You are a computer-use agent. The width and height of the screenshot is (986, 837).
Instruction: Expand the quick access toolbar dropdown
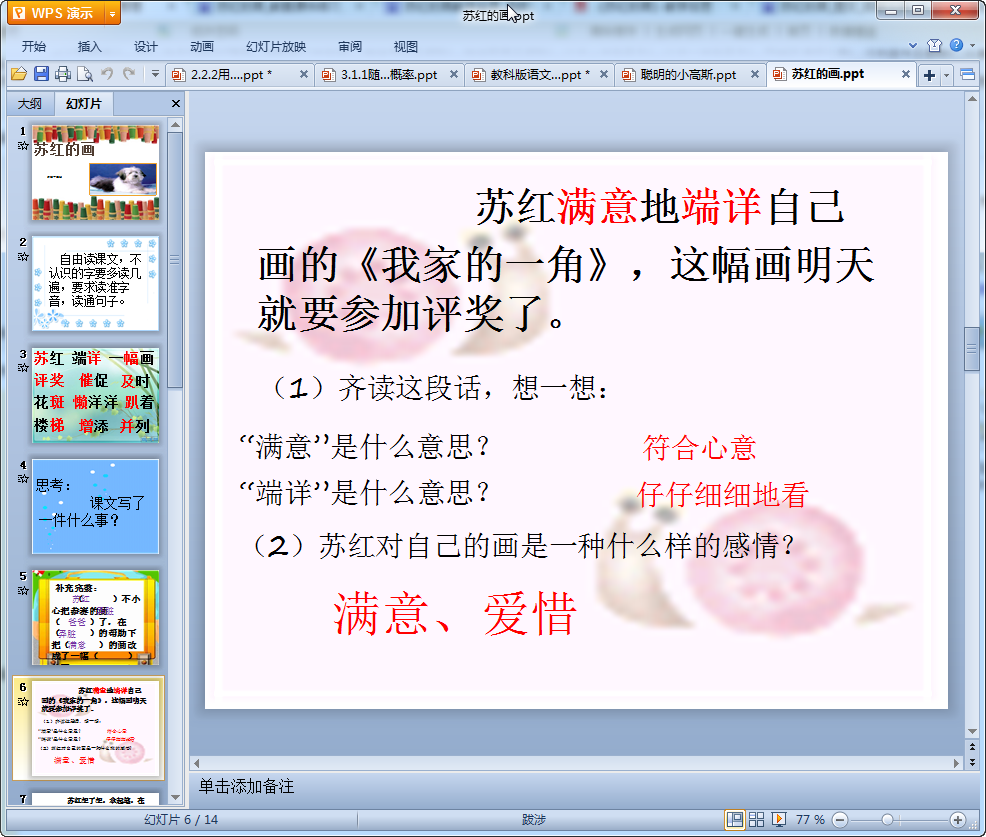(155, 74)
